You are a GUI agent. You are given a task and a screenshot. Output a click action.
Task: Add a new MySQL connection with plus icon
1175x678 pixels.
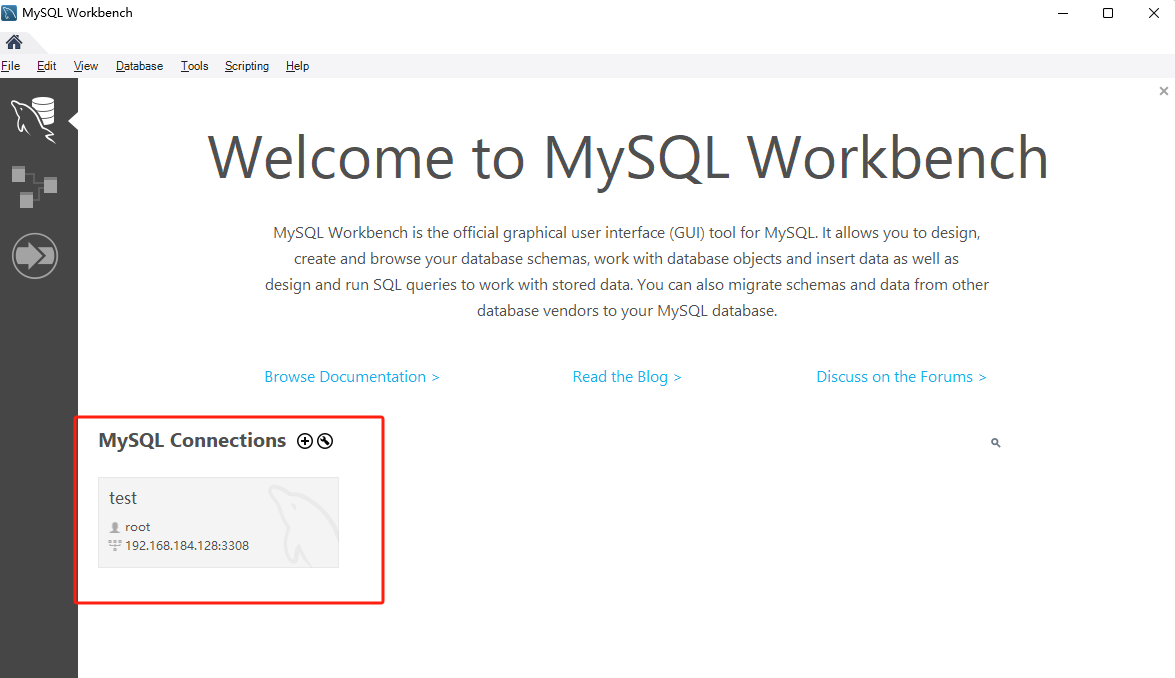(304, 441)
